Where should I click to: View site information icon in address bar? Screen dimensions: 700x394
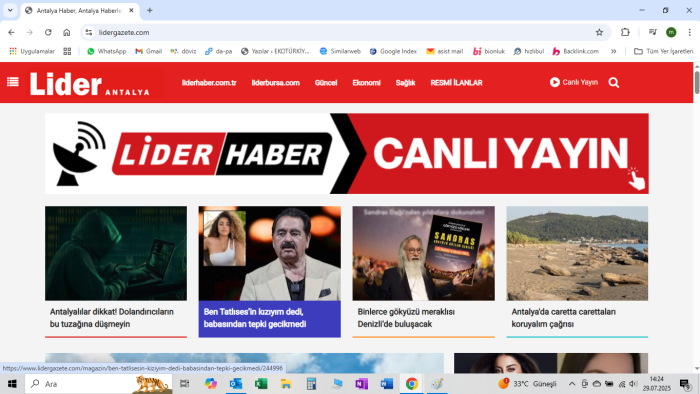tap(89, 32)
